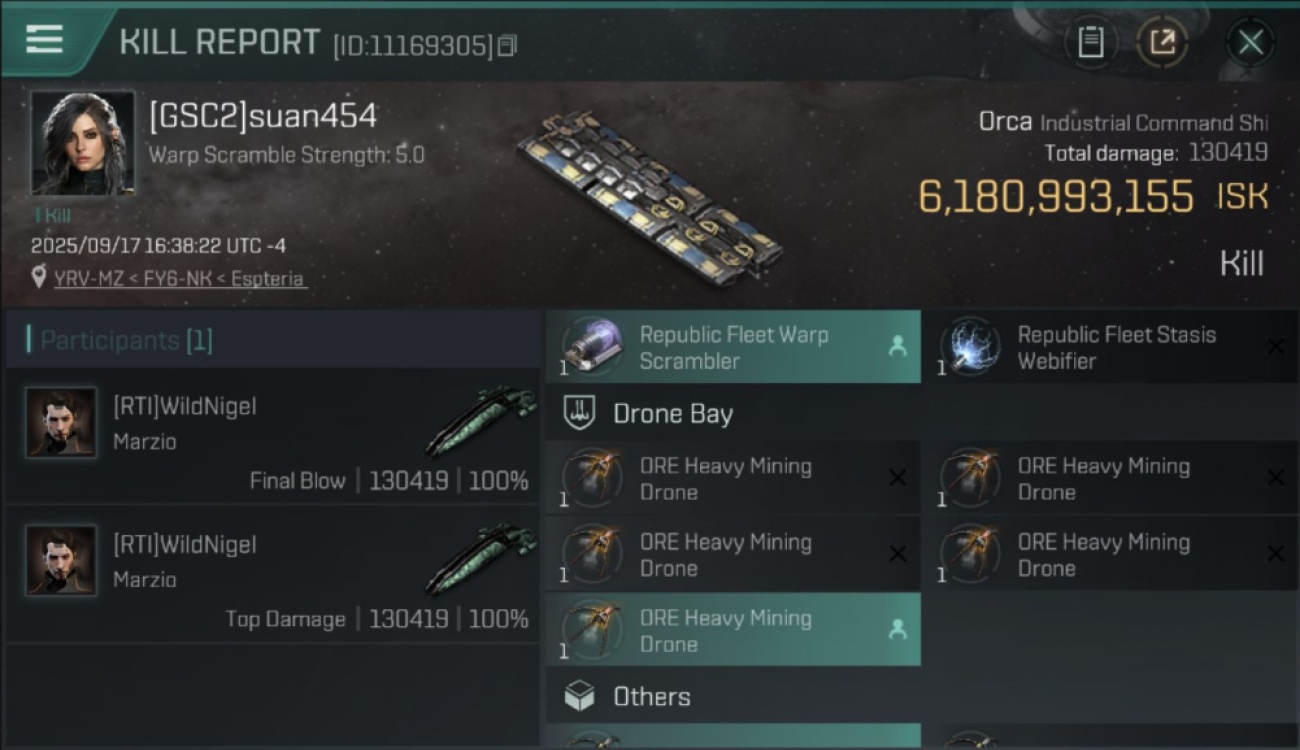1300x750 pixels.
Task: Click the Orca ship image
Action: click(x=650, y=195)
